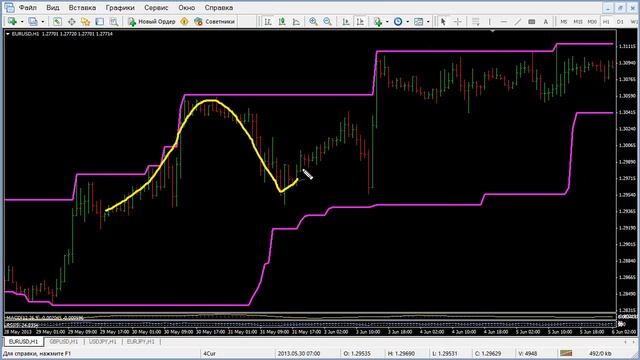The width and height of the screenshot is (640, 360).
Task: Expand the Templates dropdown arrow
Action: 428,22
